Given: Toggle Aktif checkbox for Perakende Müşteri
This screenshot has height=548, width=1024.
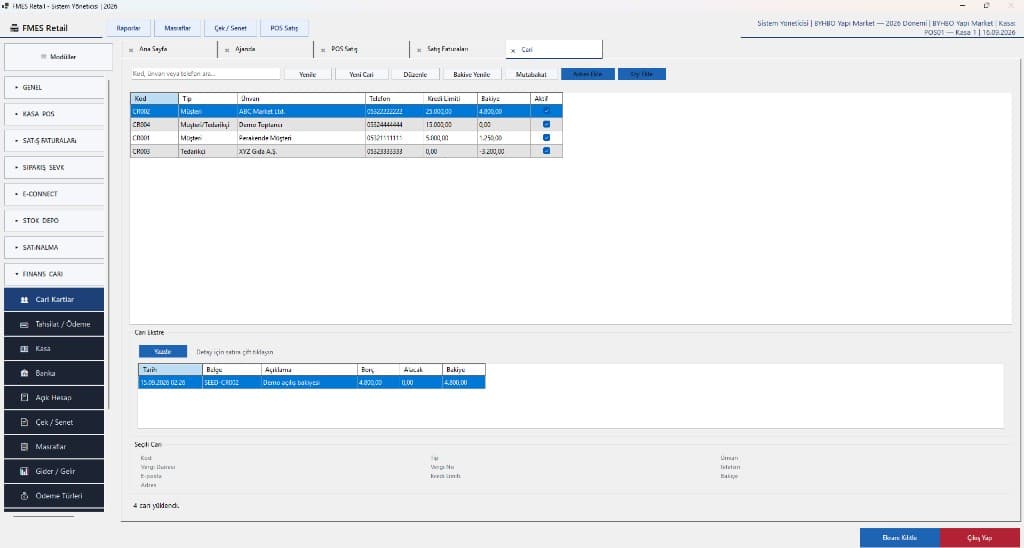Looking at the screenshot, I should tap(547, 138).
